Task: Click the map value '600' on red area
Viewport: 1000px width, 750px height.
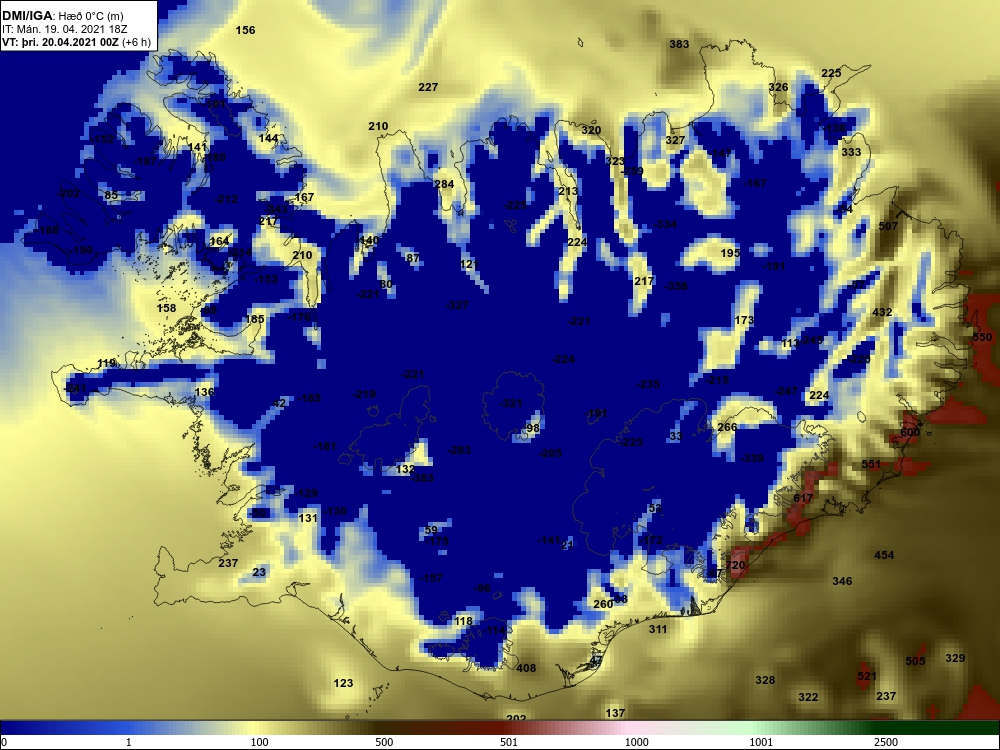Action: [x=910, y=432]
